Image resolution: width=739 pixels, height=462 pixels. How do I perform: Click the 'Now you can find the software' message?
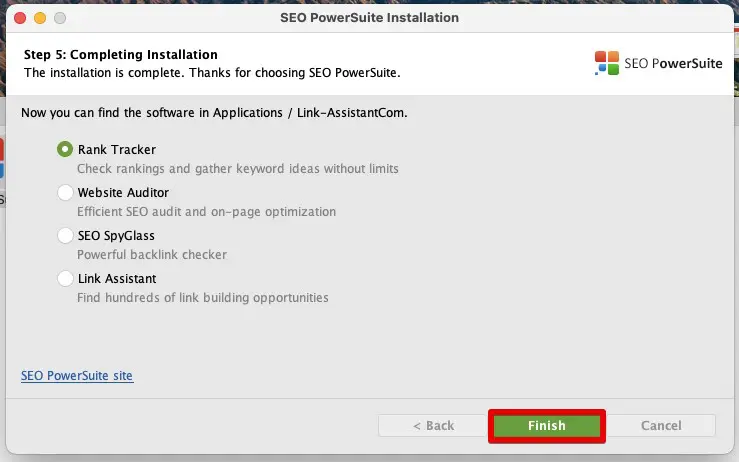click(214, 113)
